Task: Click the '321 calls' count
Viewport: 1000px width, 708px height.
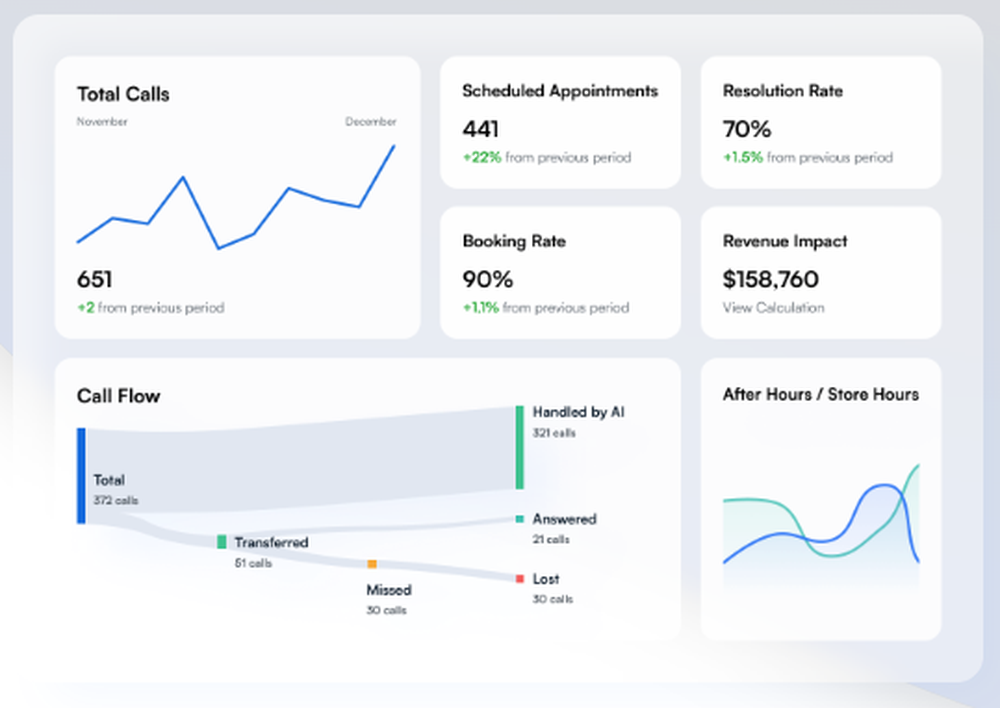Action: [554, 432]
